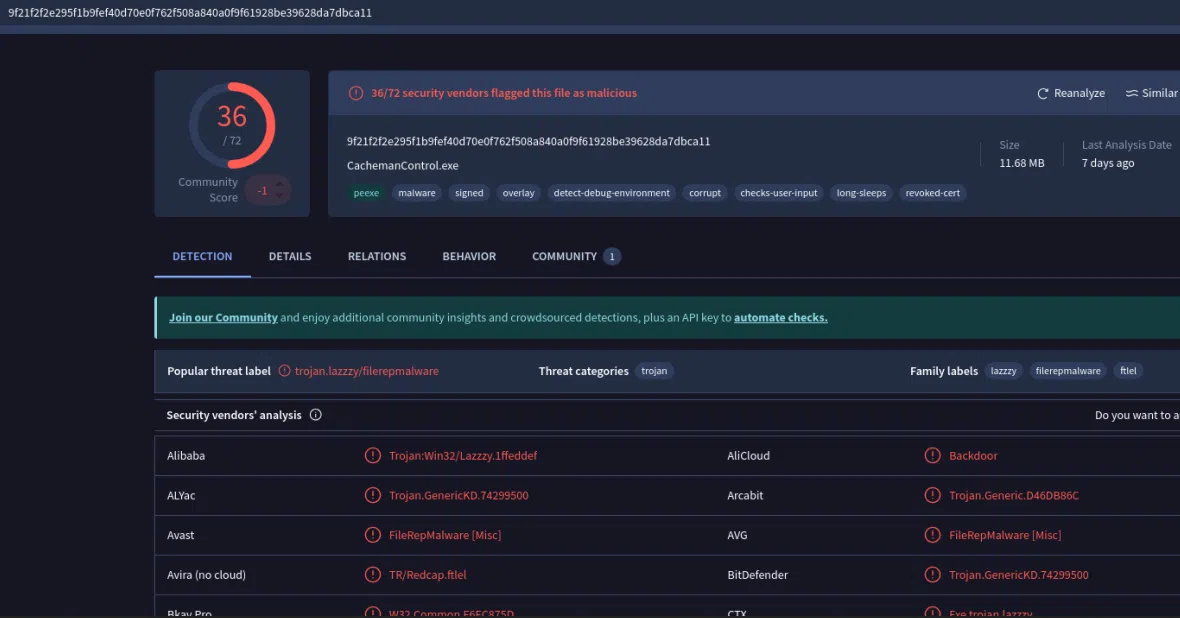
Task: Open the Details tab
Action: coord(290,257)
